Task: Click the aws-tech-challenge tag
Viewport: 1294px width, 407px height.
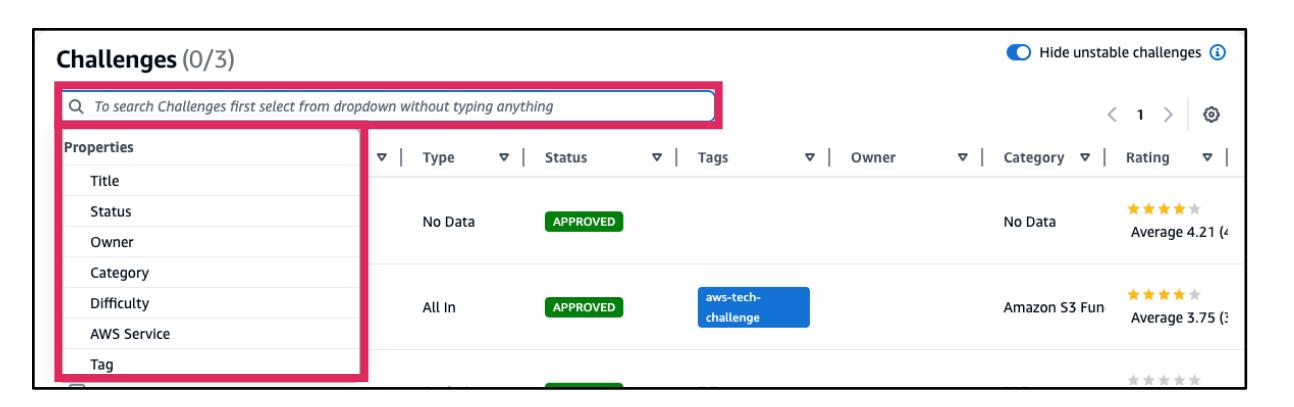Action: [x=752, y=306]
